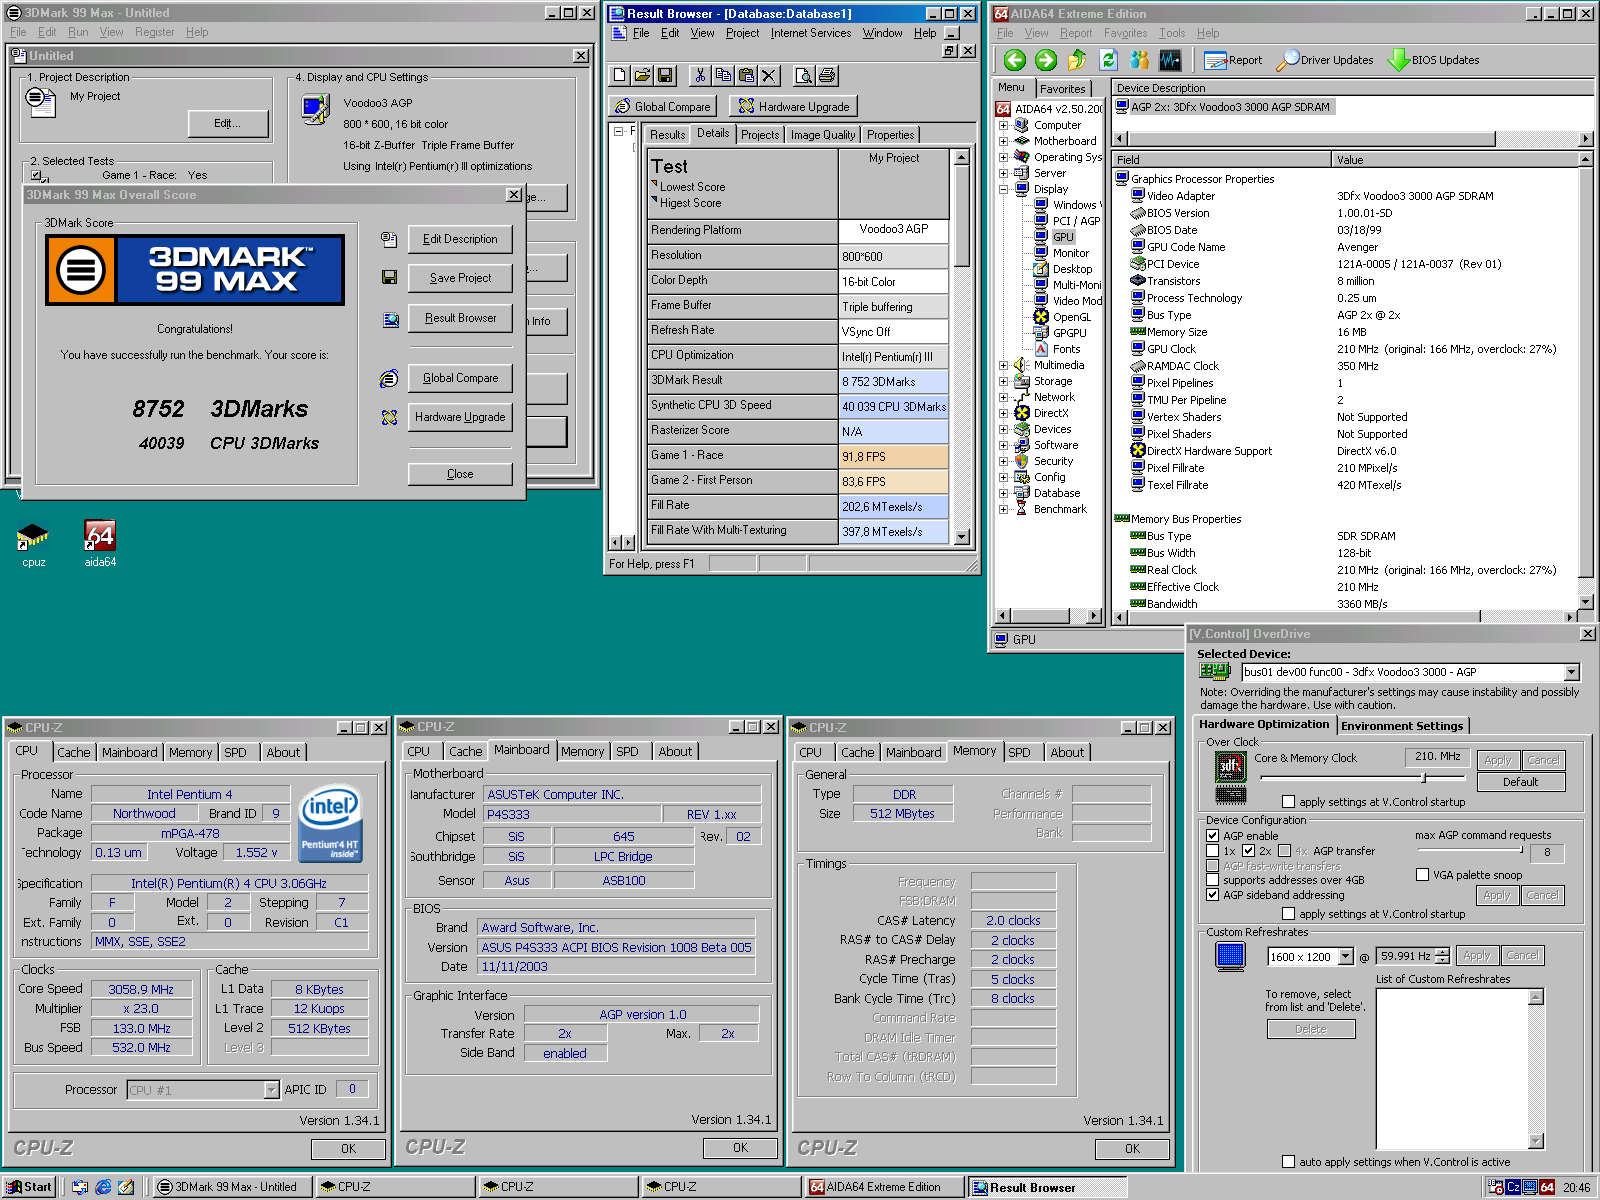The width and height of the screenshot is (1600, 1200).
Task: Select GPU node in AIDA64 Display tree
Action: (1063, 237)
